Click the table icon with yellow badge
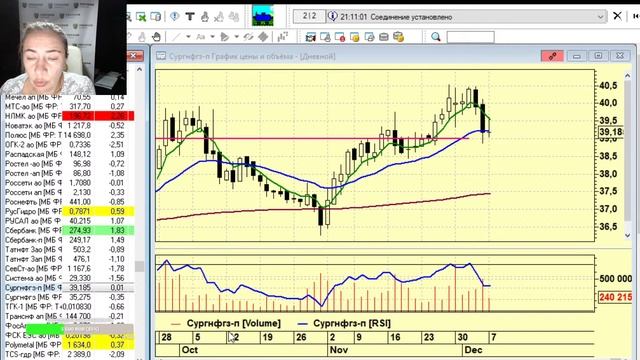Viewport: 640px width, 360px height. [x=355, y=37]
